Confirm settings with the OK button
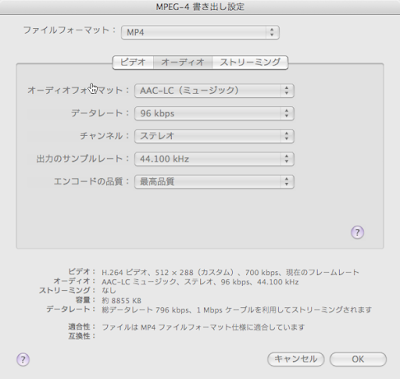The width and height of the screenshot is (400, 379). pos(358,359)
